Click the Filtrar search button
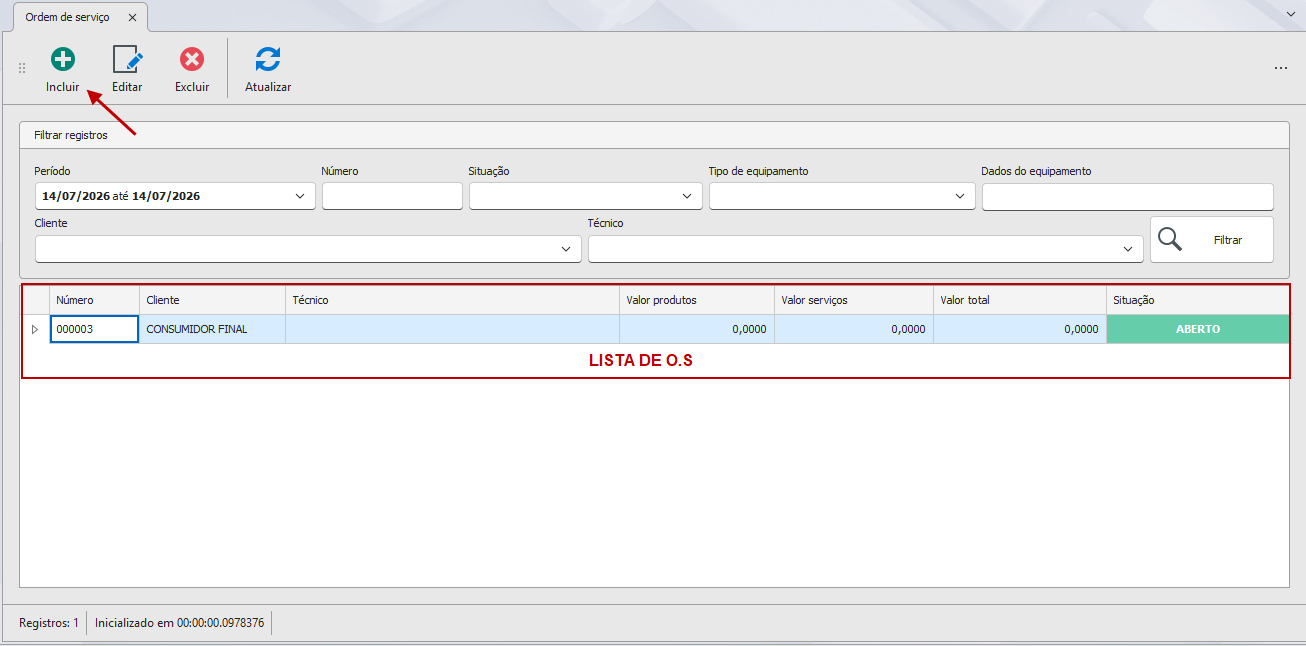1306x646 pixels. [x=1212, y=240]
